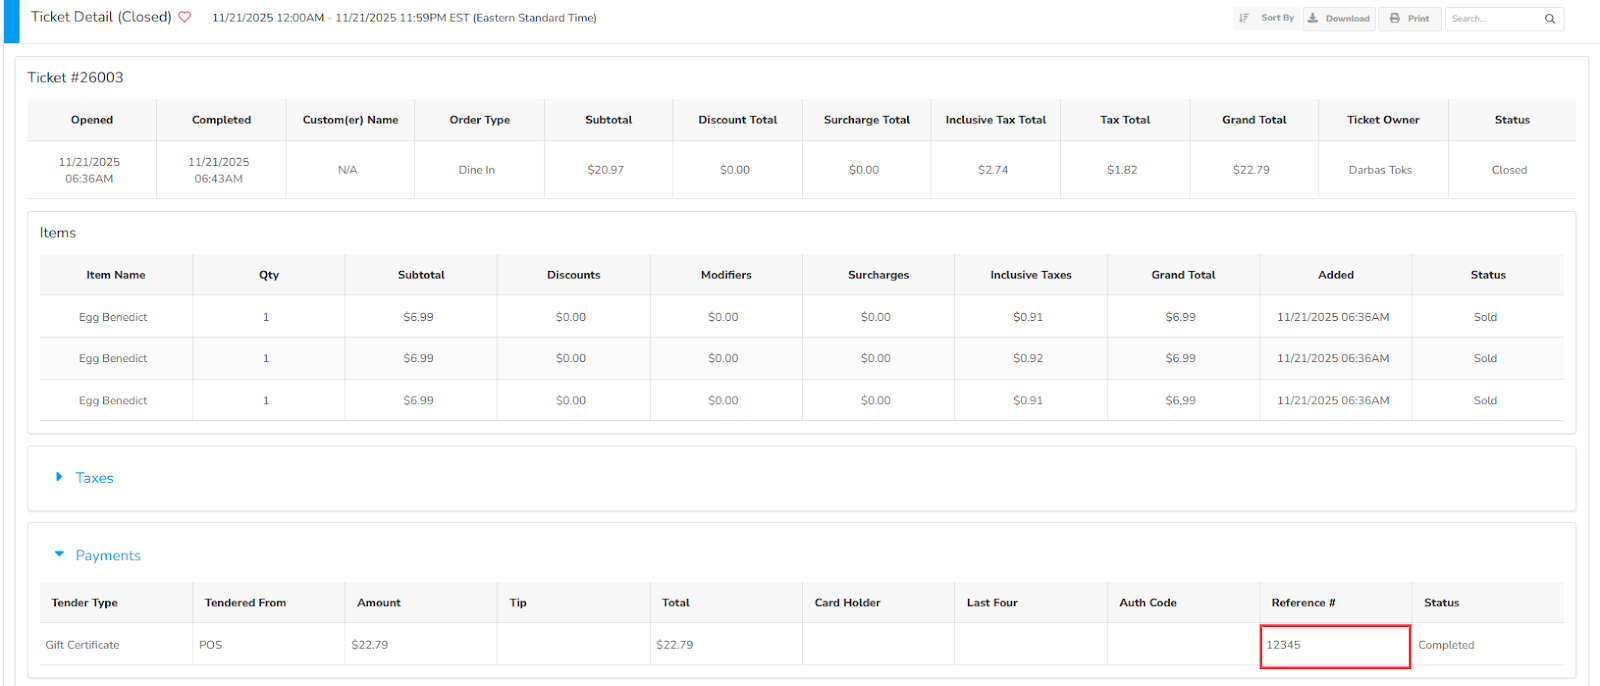Screen dimensions: 1600x686
Task: Click the Item Name column header
Action: click(x=116, y=275)
